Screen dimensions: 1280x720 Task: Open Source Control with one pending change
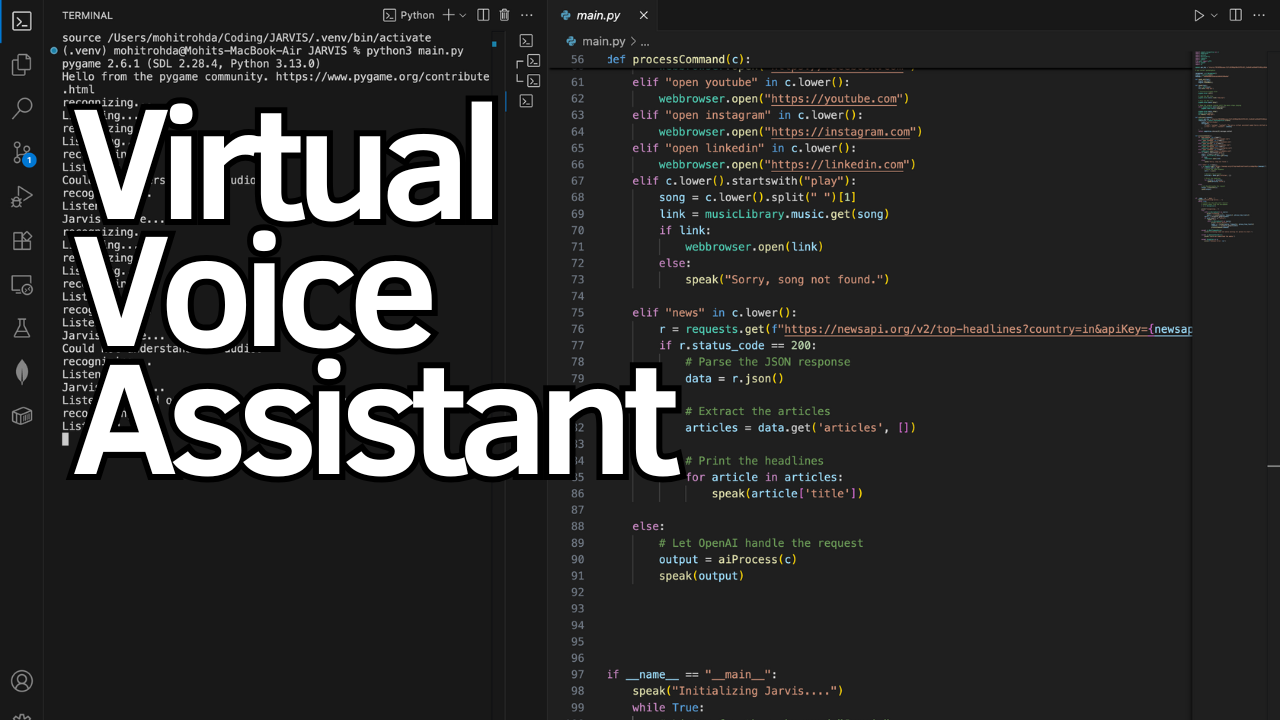(21, 153)
